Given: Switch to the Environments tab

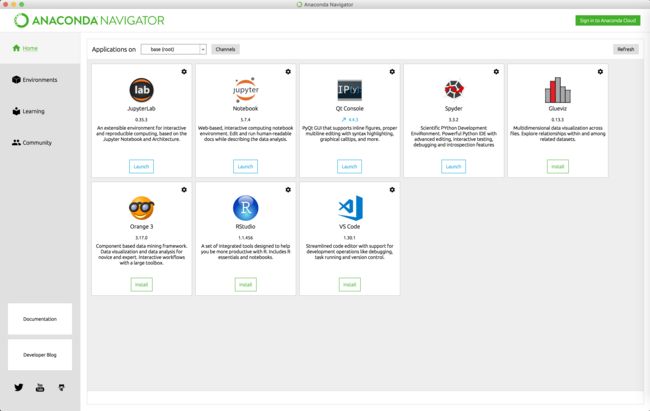Looking at the screenshot, I should (x=35, y=80).
